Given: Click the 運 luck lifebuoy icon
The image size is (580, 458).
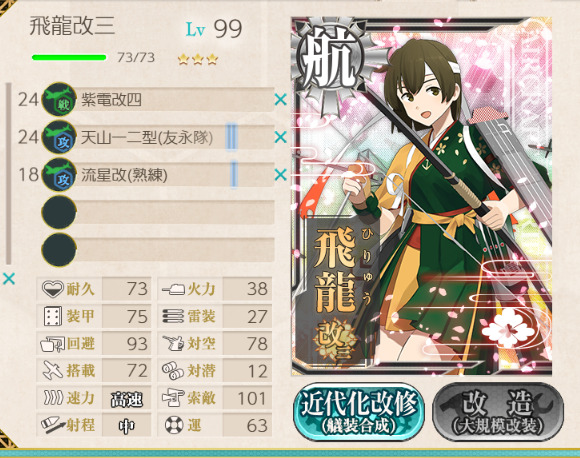Looking at the screenshot, I should 174,425.
